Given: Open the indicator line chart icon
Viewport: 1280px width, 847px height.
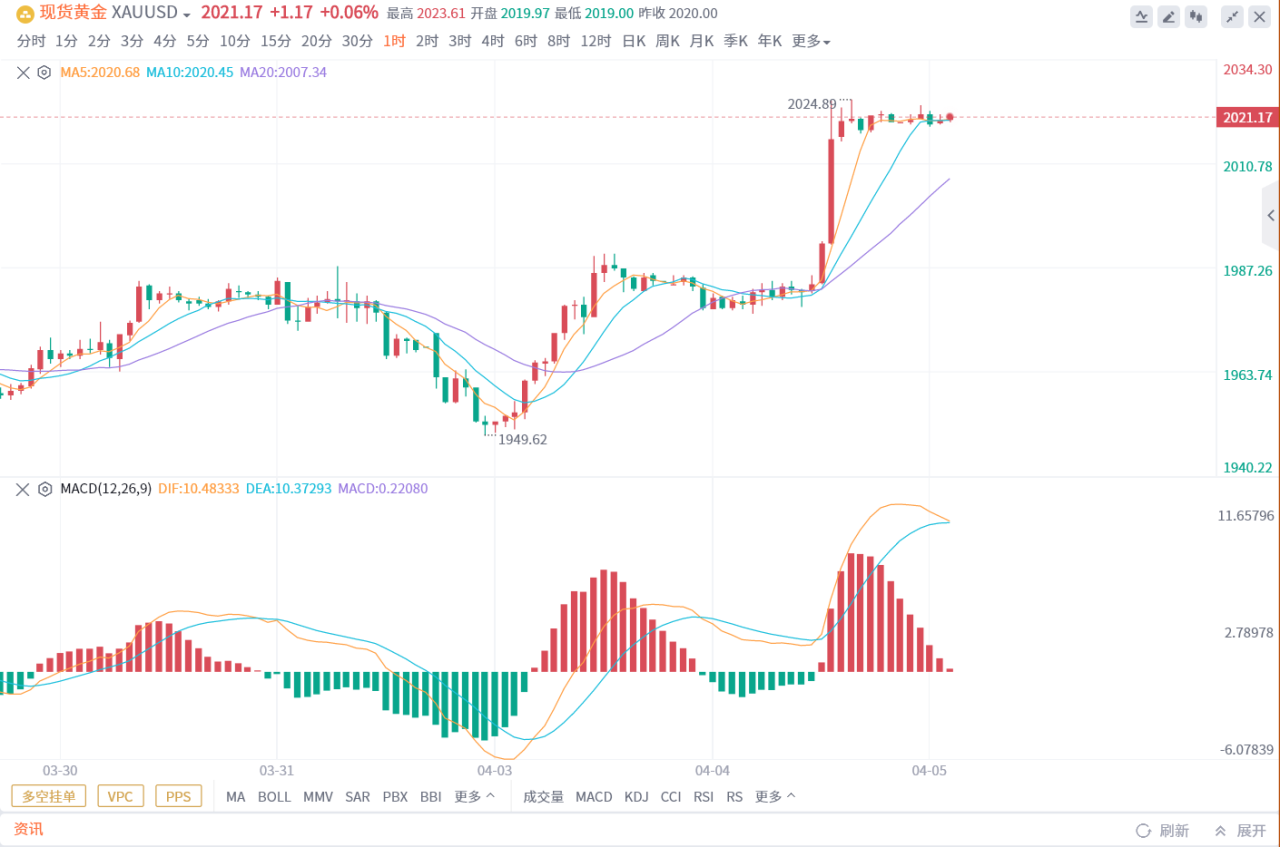Looking at the screenshot, I should [1141, 16].
